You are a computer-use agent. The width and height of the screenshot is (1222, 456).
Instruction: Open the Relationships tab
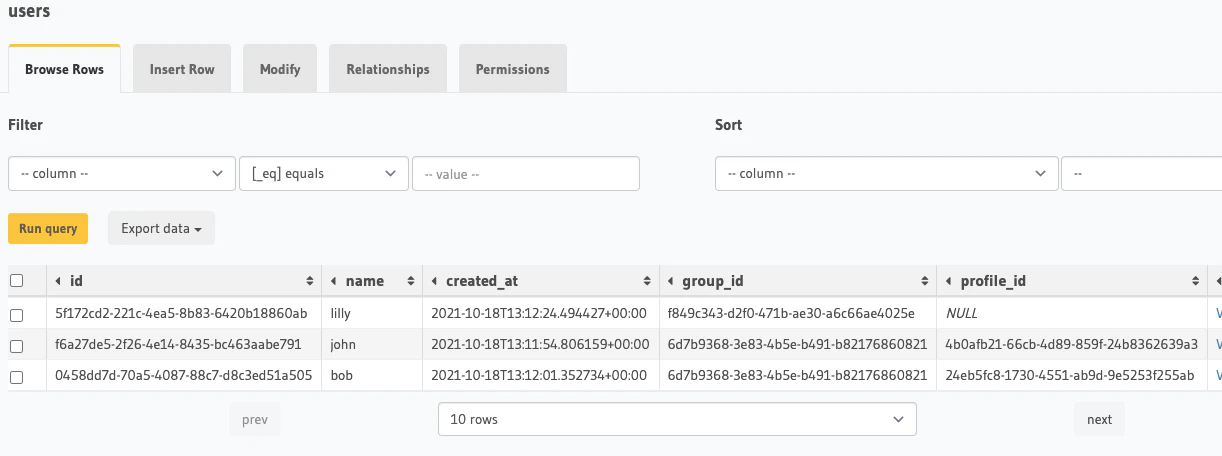388,69
